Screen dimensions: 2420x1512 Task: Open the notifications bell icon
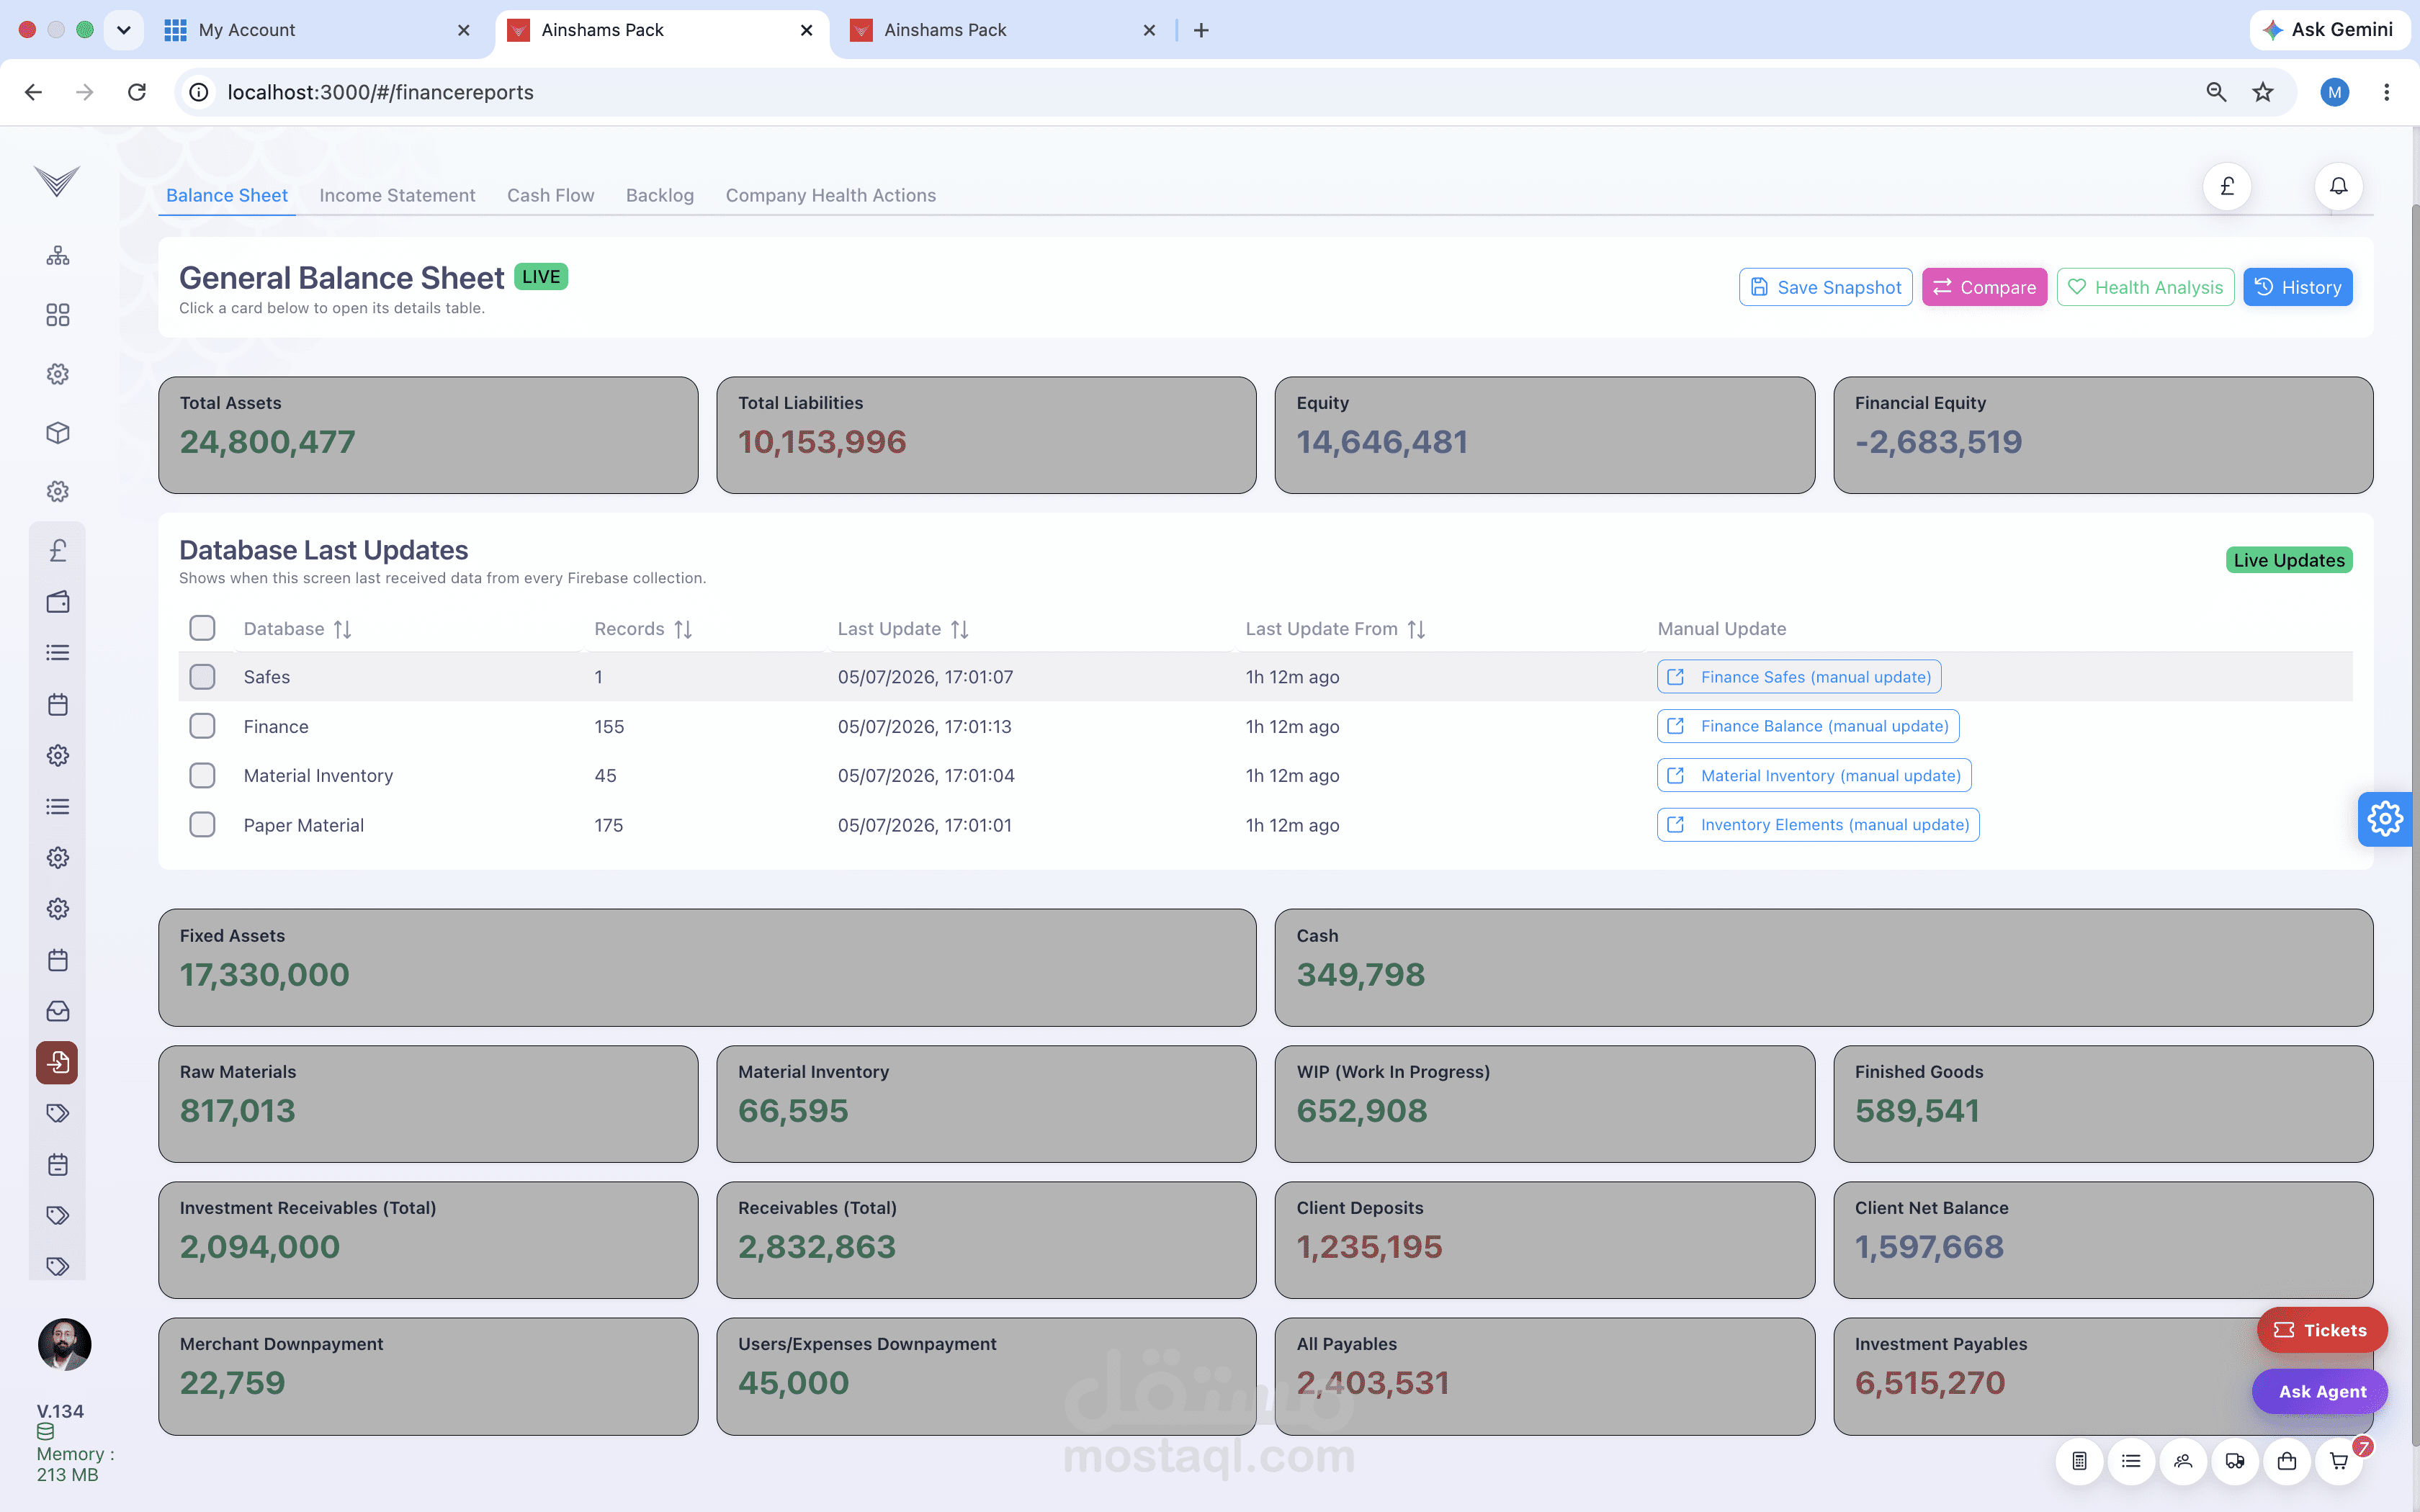click(x=2338, y=186)
